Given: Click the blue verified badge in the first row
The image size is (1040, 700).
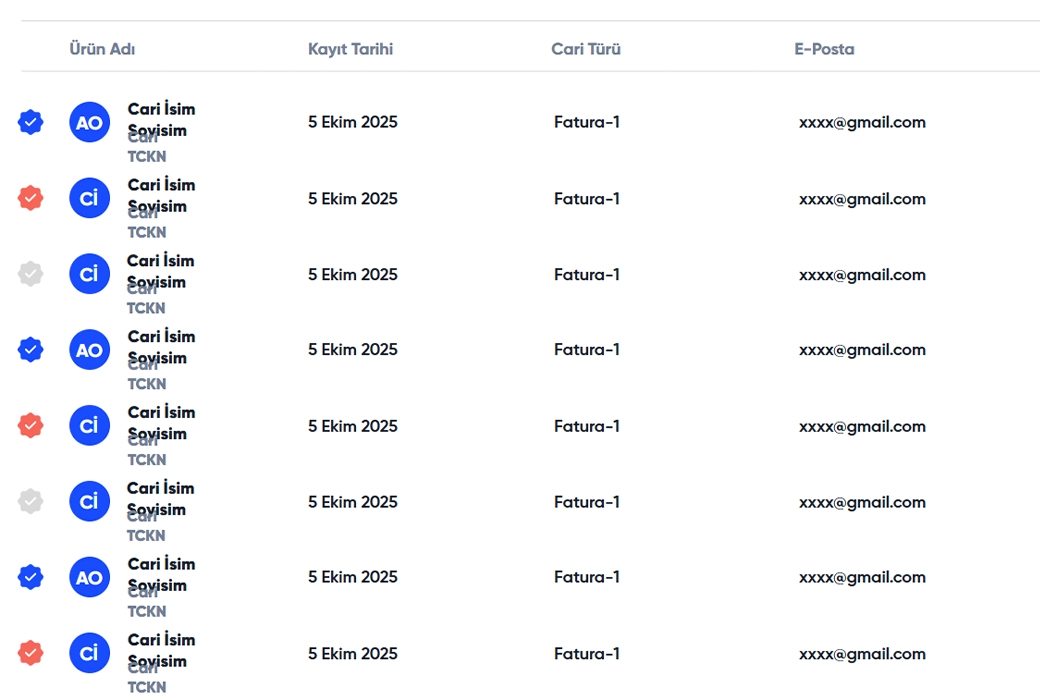Looking at the screenshot, I should 31,123.
